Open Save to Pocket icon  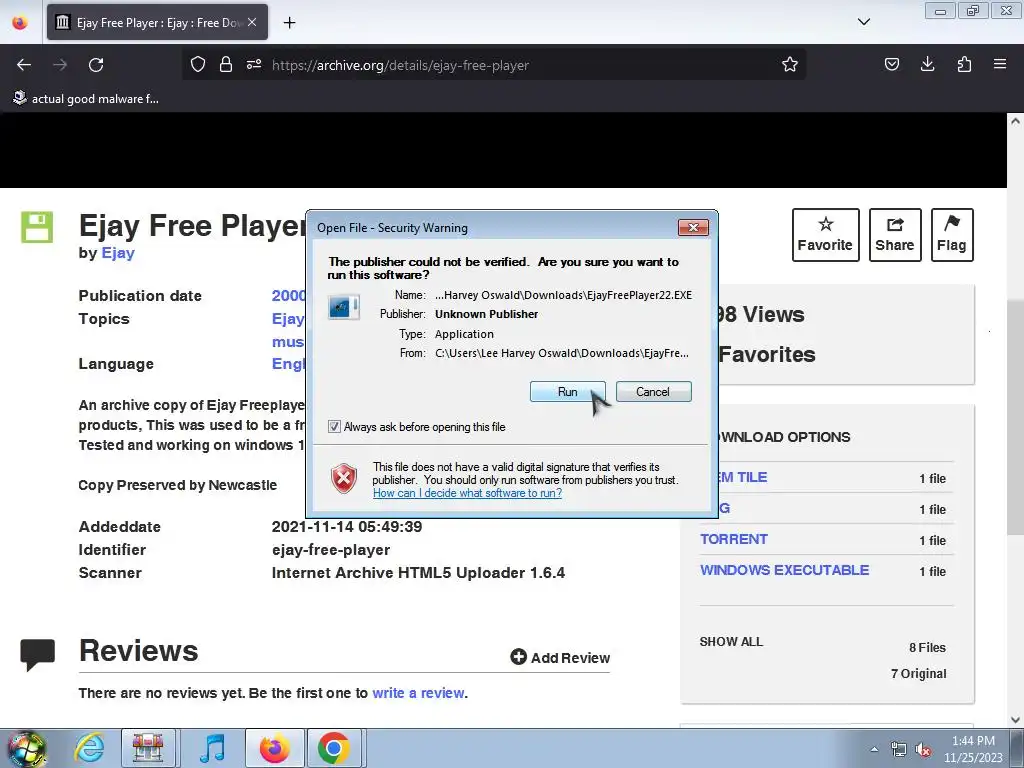891,65
